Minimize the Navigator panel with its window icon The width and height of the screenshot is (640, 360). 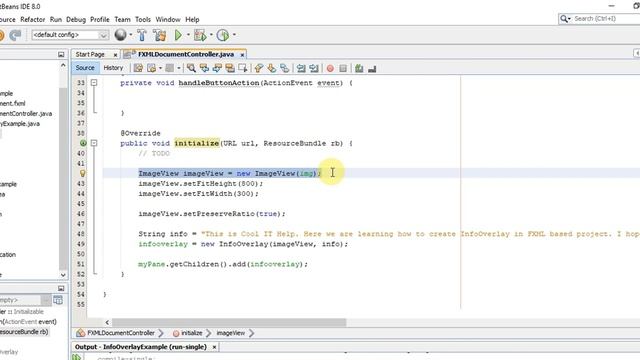pos(61,288)
